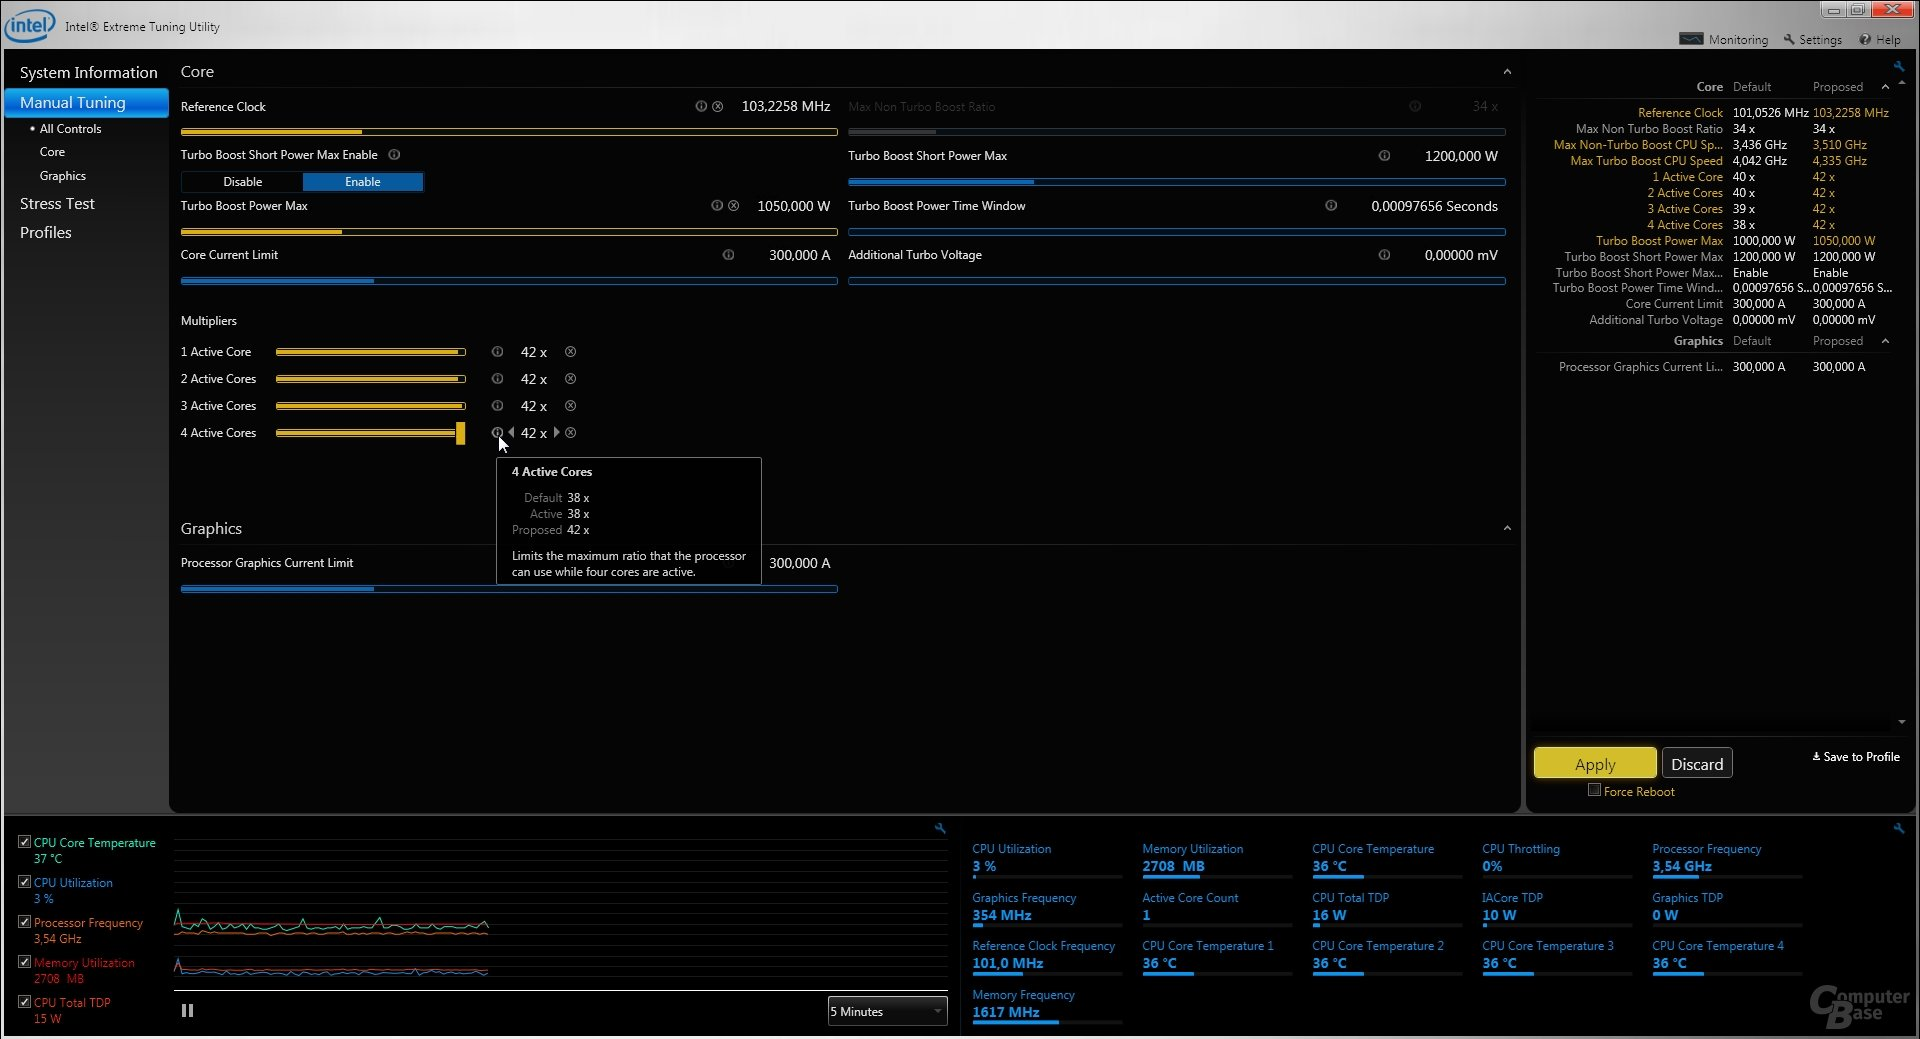This screenshot has height=1039, width=1920.
Task: Reset Turbo Boost Power Max to default
Action: [733, 206]
